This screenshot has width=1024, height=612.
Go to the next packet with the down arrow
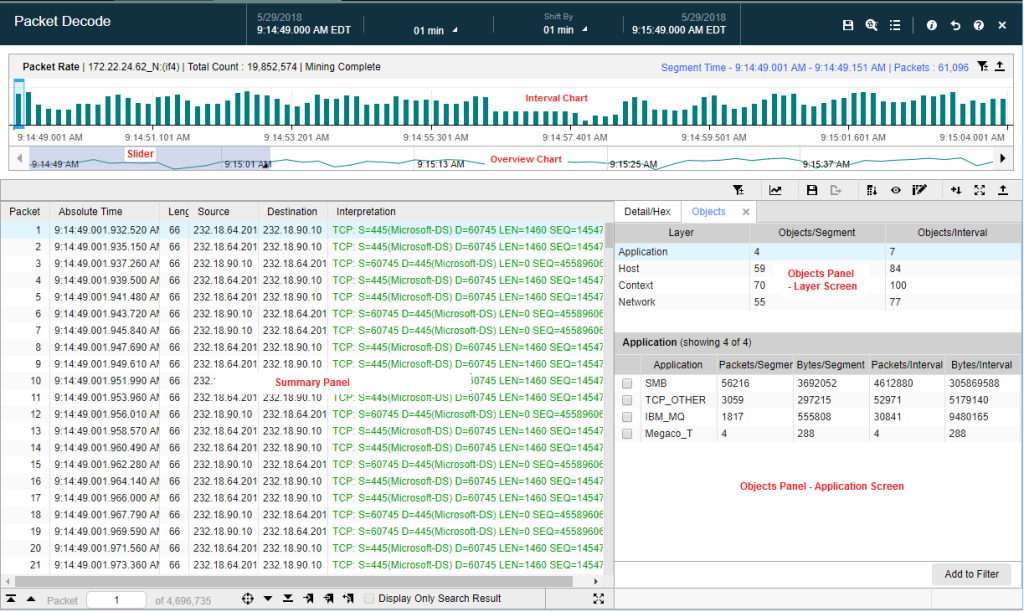pos(268,598)
